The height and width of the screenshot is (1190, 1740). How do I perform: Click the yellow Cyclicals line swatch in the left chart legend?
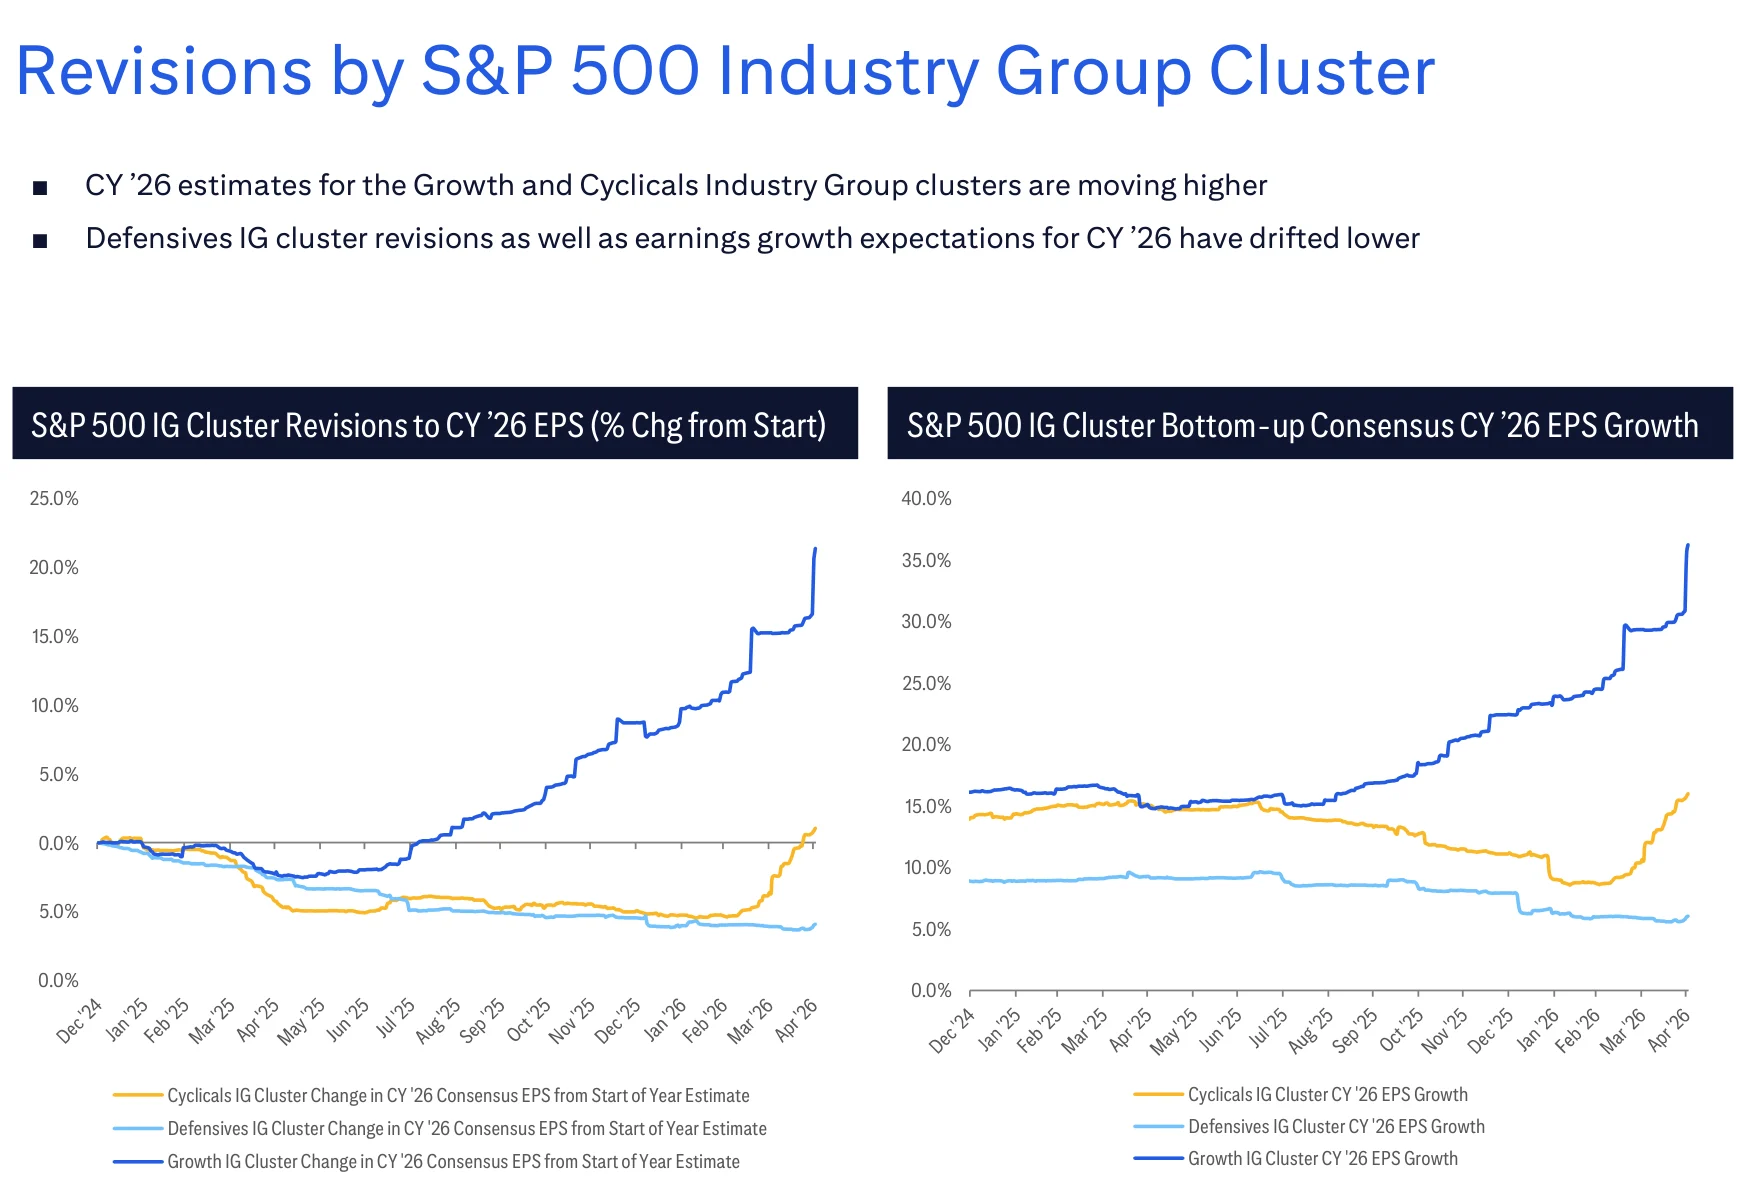point(137,1096)
